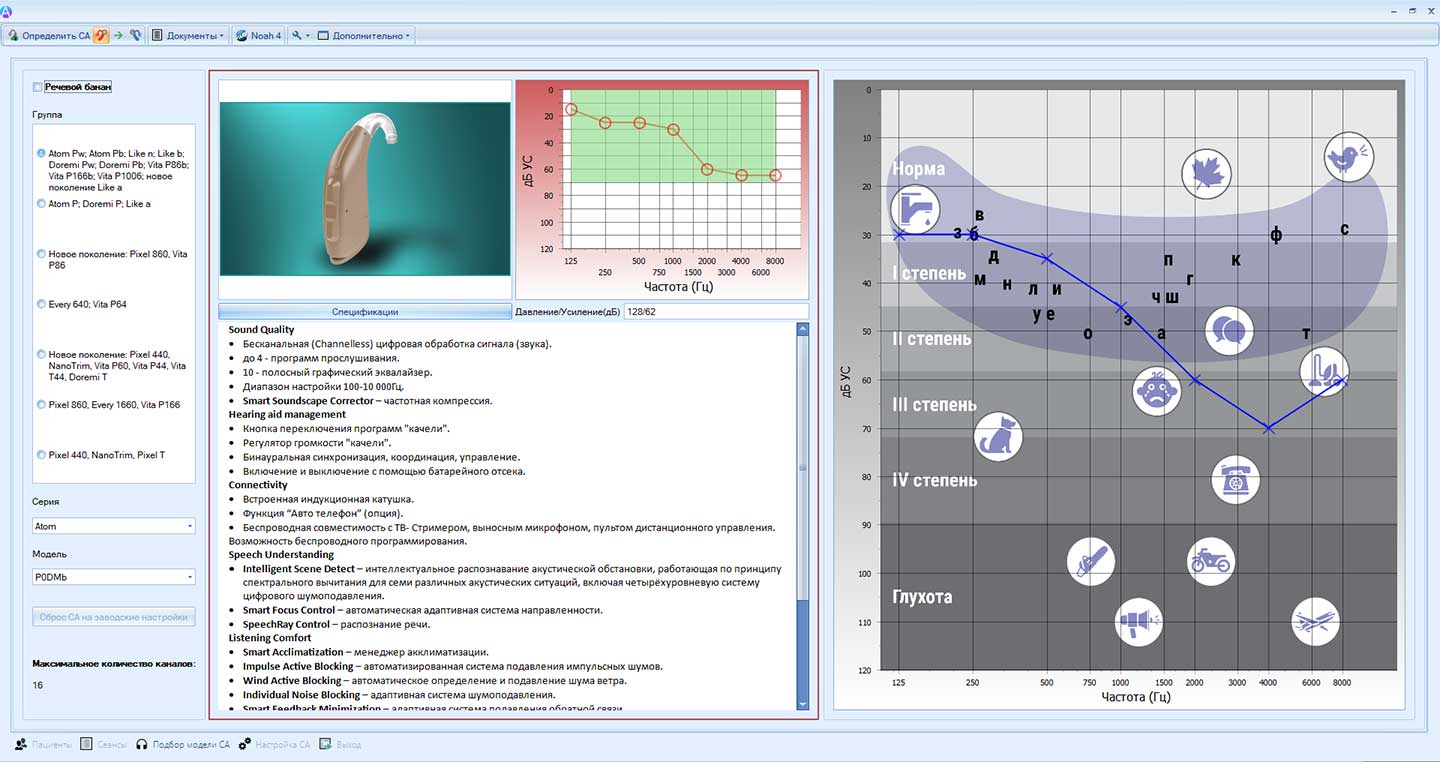Viewport: 1440px width, 762px height.
Task: Click the crying baby icon on the audiogram
Action: 1156,390
